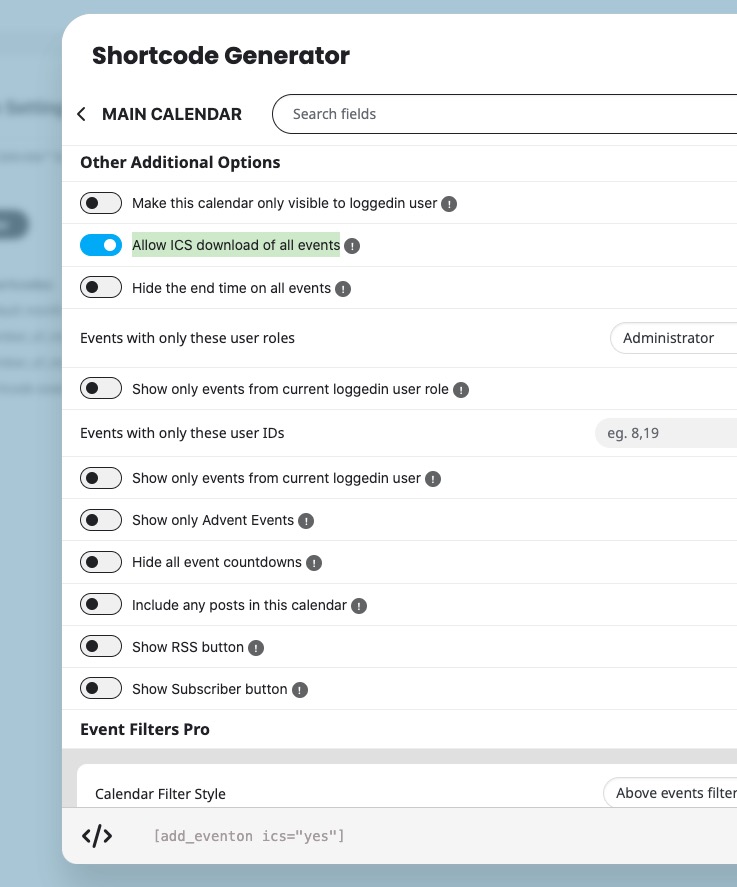This screenshot has width=737, height=887.
Task: Turn on the Show RSS button switch
Action: pos(101,647)
